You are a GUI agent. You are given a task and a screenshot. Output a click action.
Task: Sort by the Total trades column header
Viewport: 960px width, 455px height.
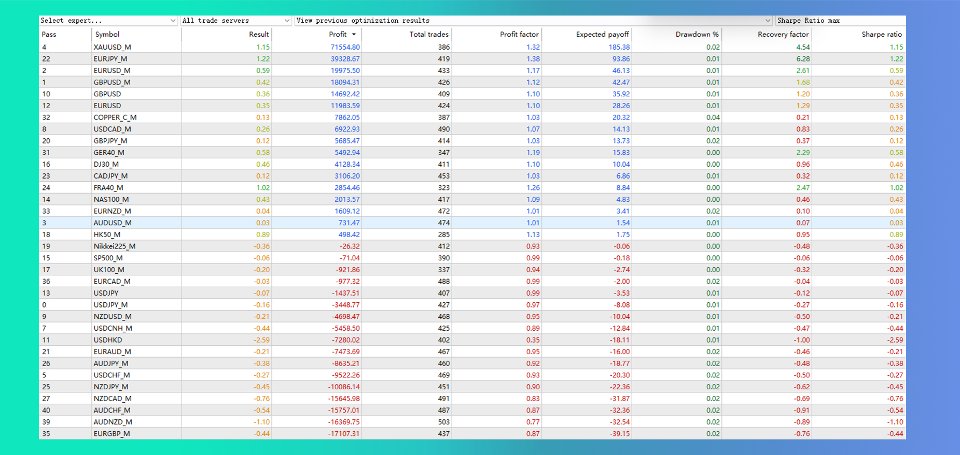tap(407, 34)
